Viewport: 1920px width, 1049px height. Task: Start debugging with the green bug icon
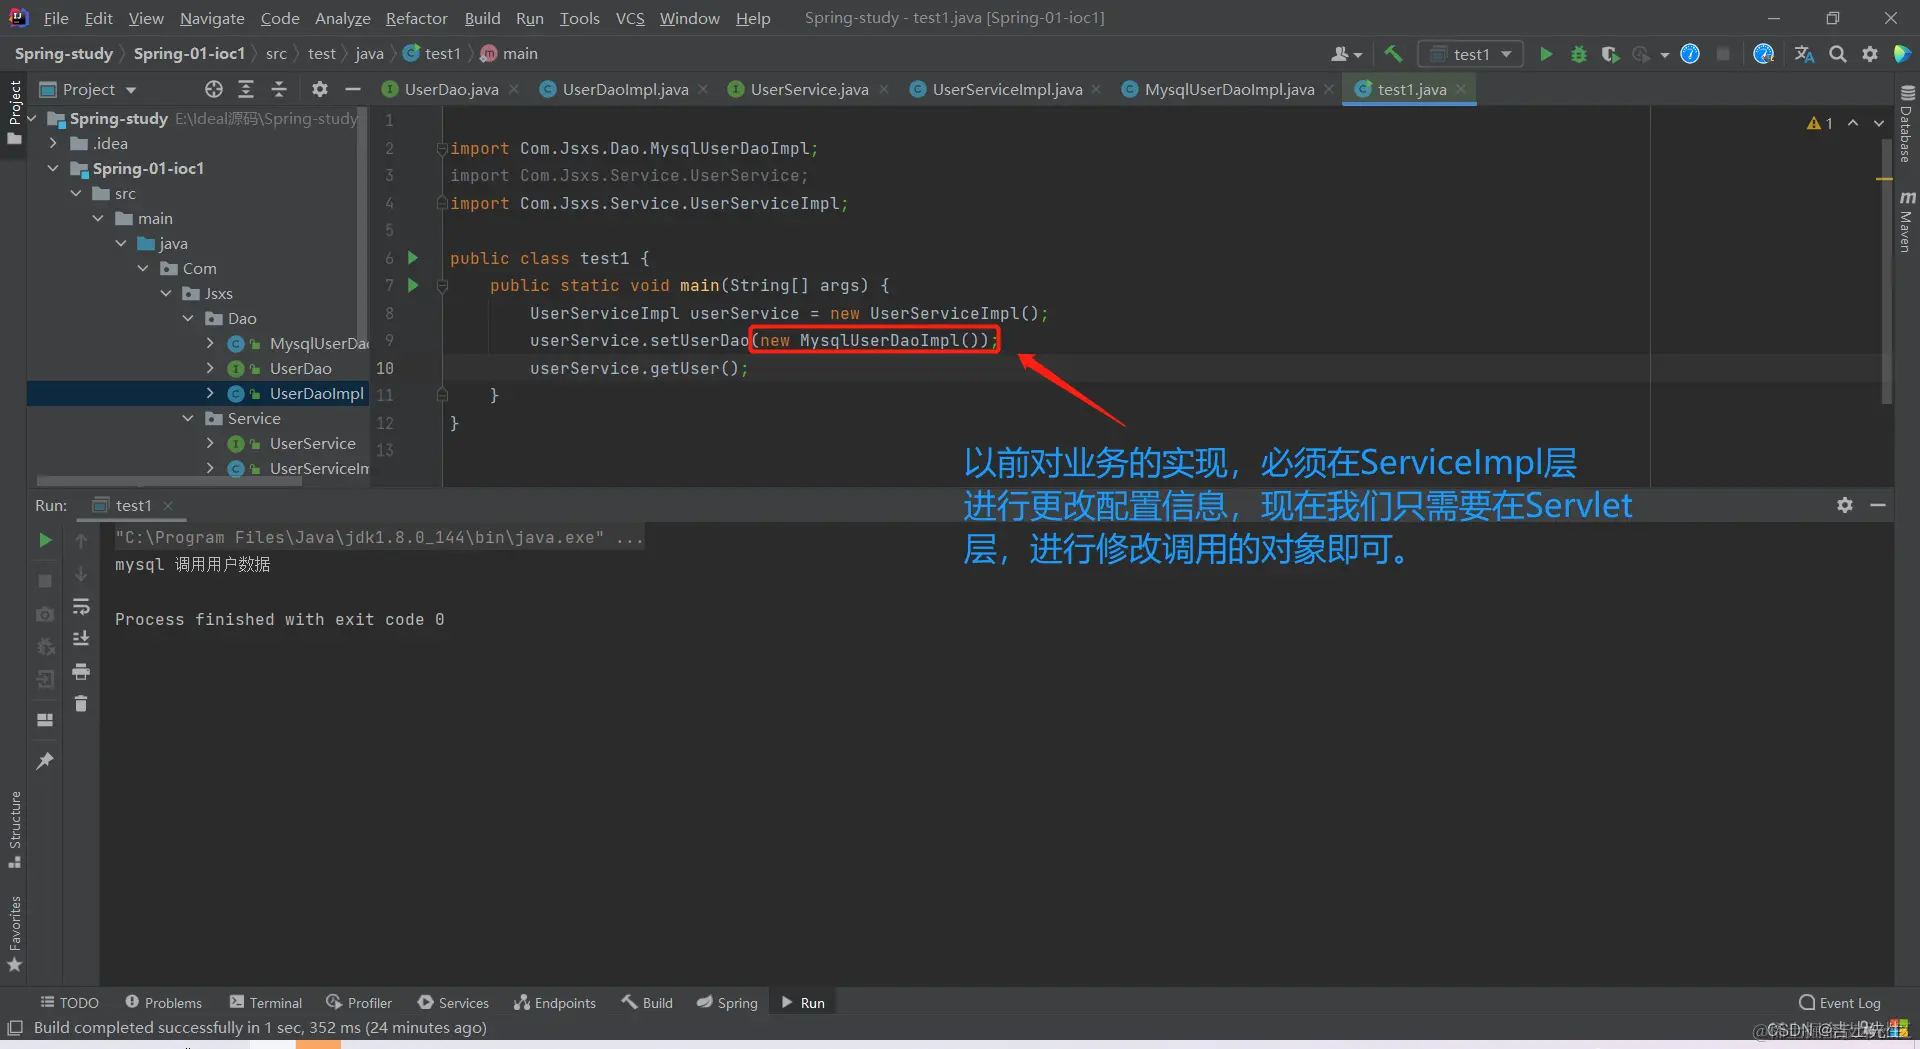pos(1579,54)
